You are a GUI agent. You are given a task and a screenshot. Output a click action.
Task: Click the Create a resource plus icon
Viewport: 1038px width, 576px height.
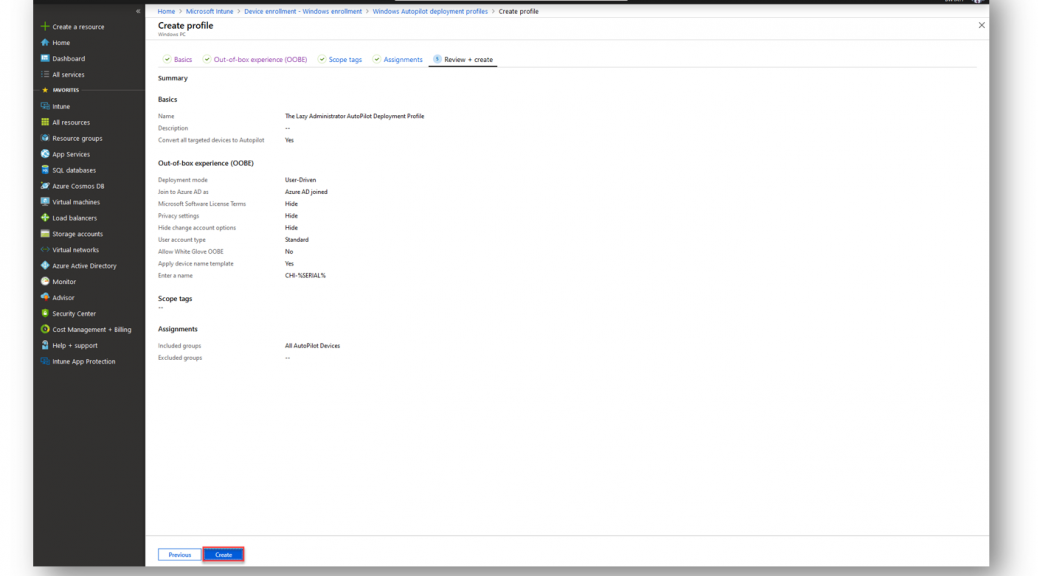click(45, 26)
